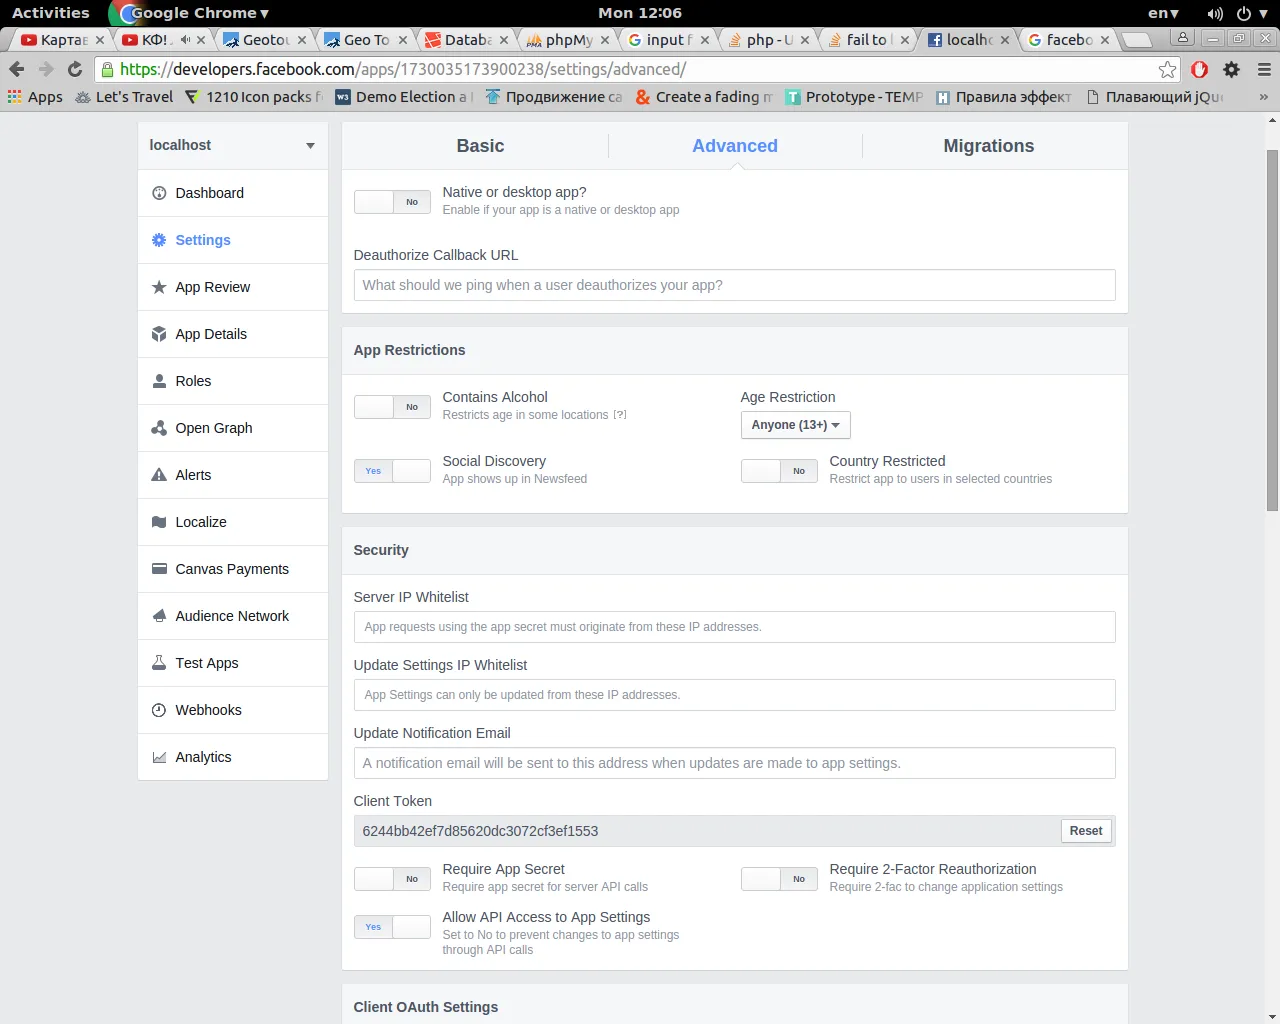Toggle the Native or desktop app switch
The image size is (1280, 1024).
click(x=392, y=202)
